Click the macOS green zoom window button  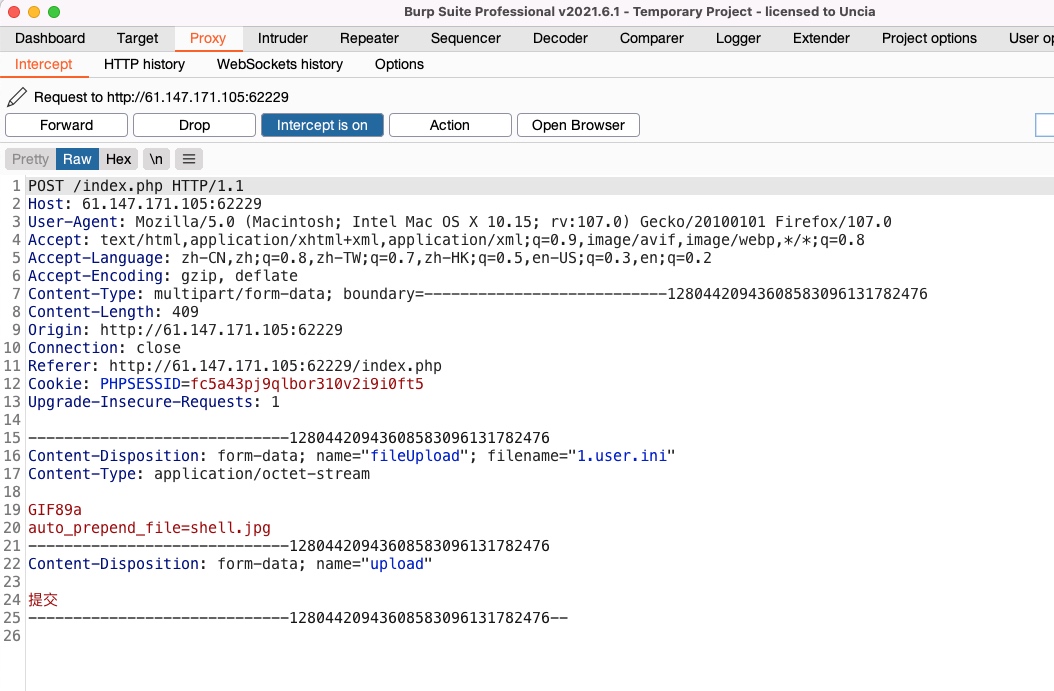click(54, 12)
